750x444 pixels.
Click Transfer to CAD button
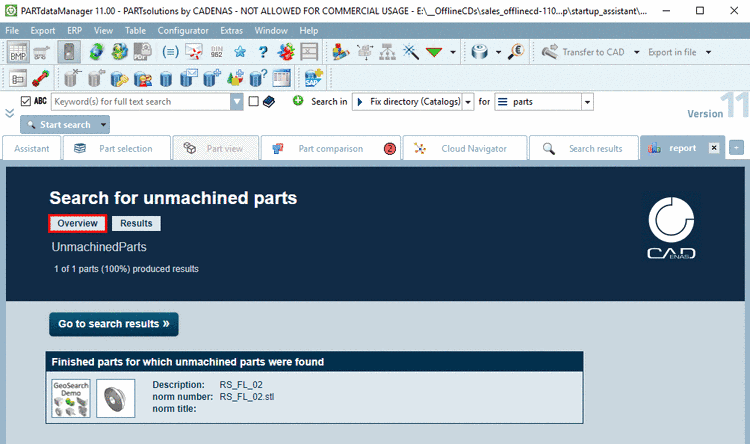(584, 52)
